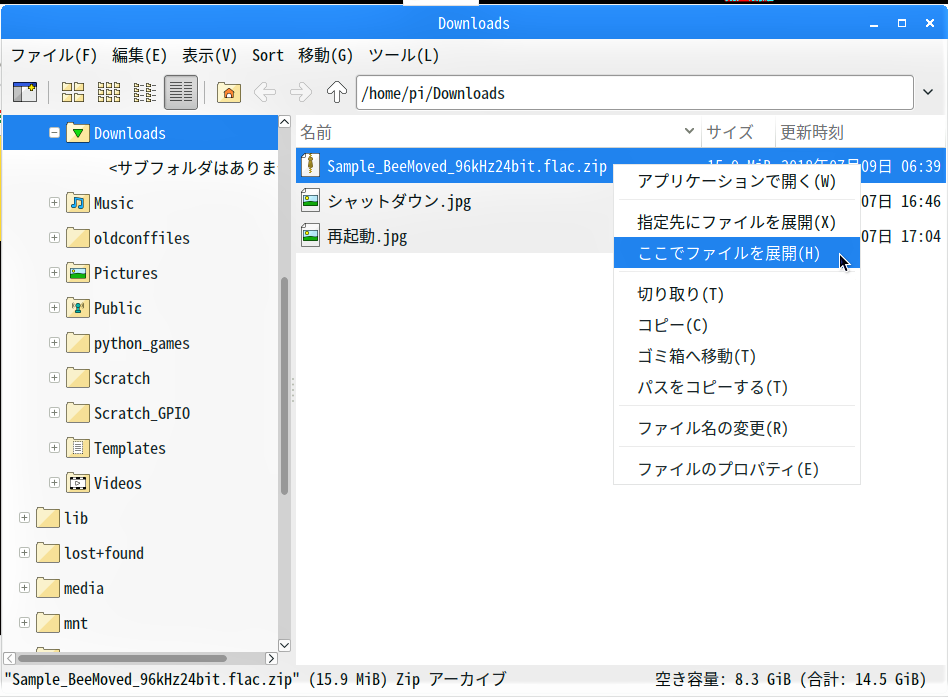
Task: Go up to the parent folder
Action: [x=337, y=93]
